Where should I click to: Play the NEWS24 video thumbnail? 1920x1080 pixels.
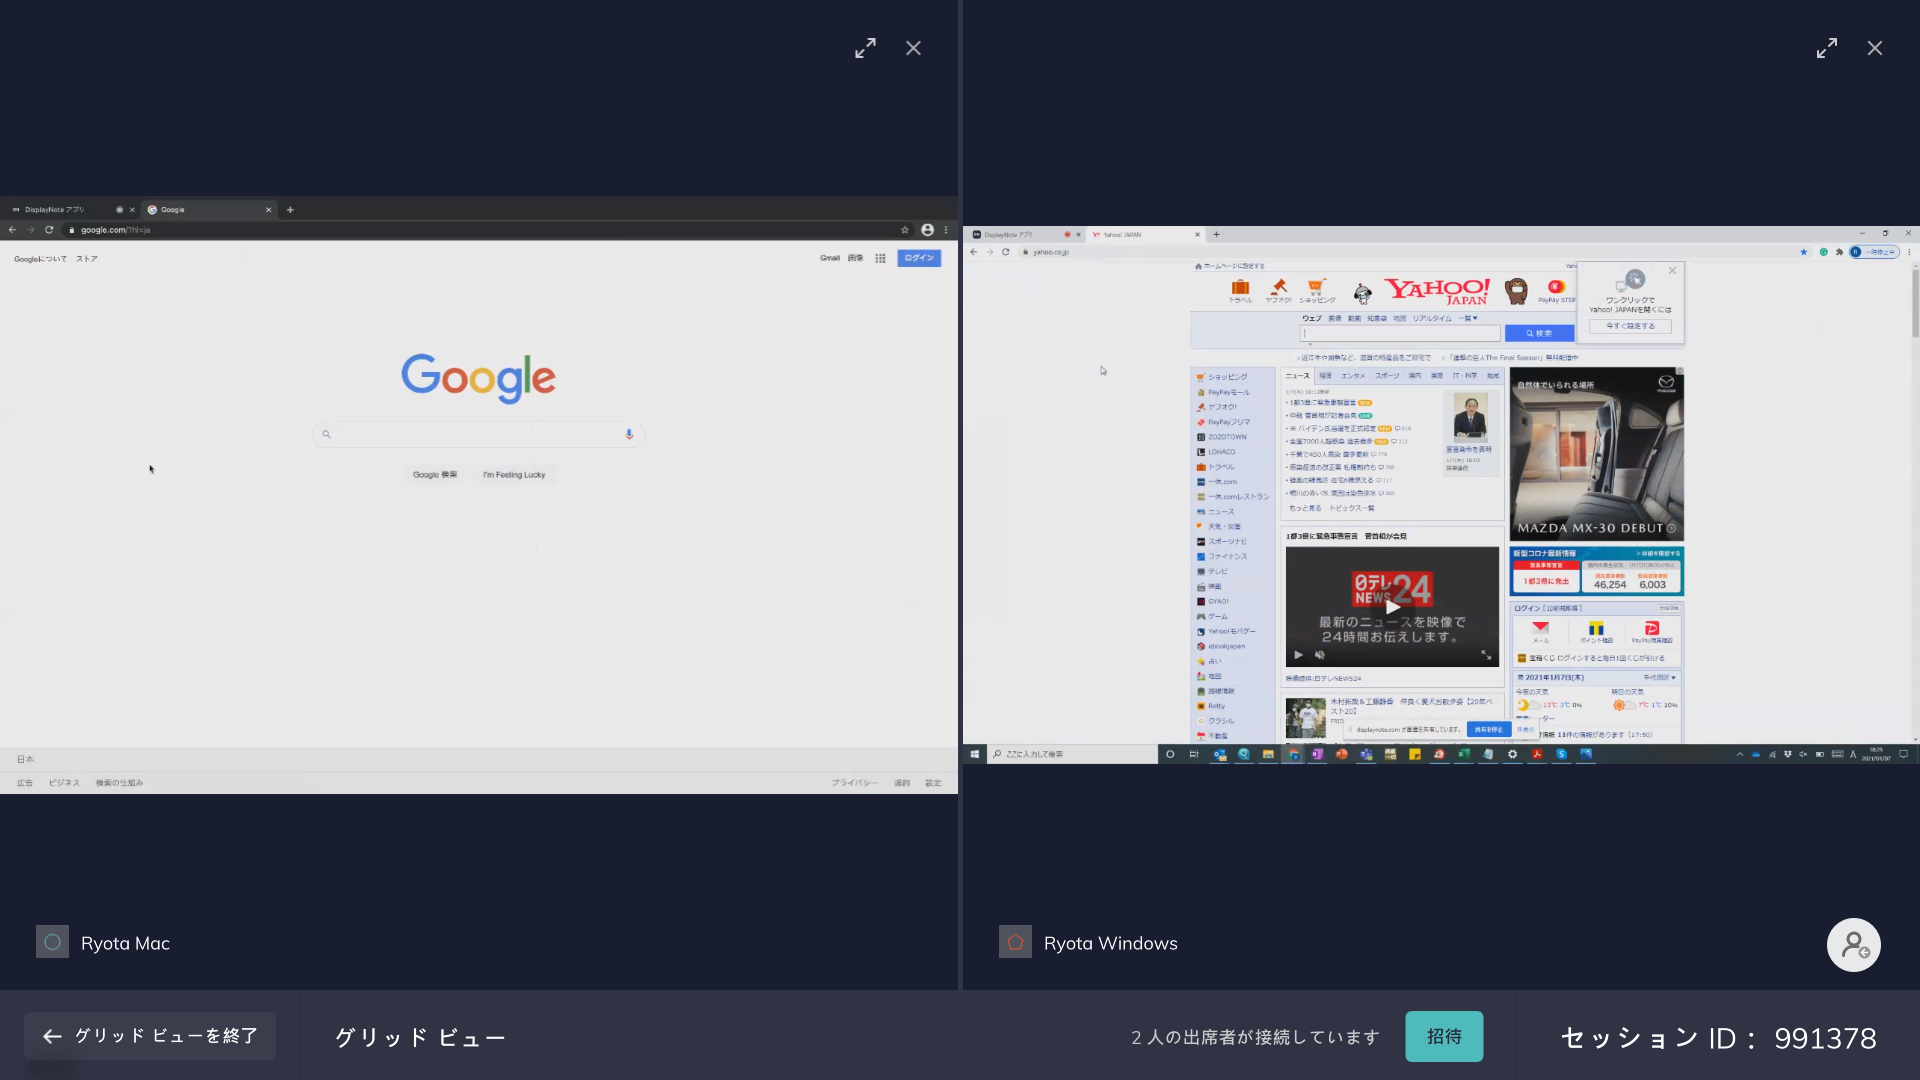pyautogui.click(x=1392, y=606)
